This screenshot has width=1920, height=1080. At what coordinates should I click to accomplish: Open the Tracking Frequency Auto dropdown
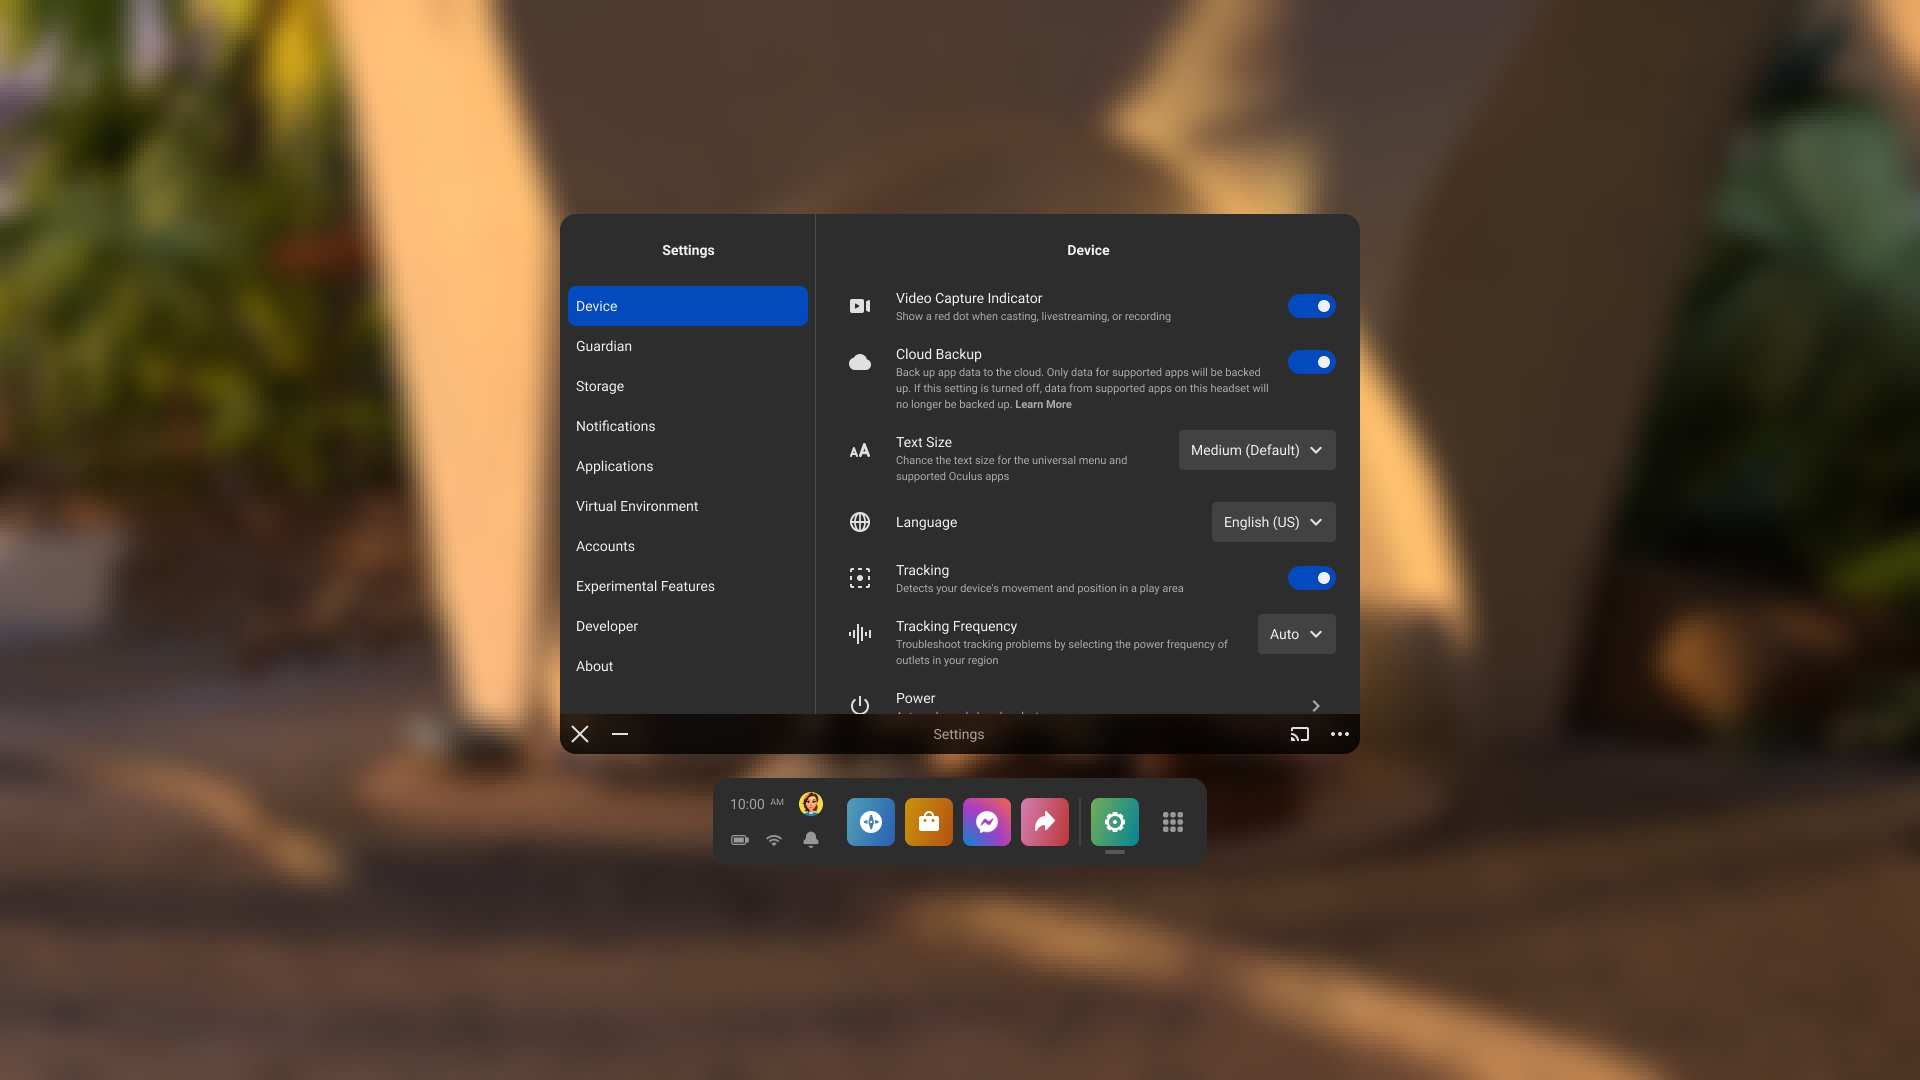pos(1296,634)
